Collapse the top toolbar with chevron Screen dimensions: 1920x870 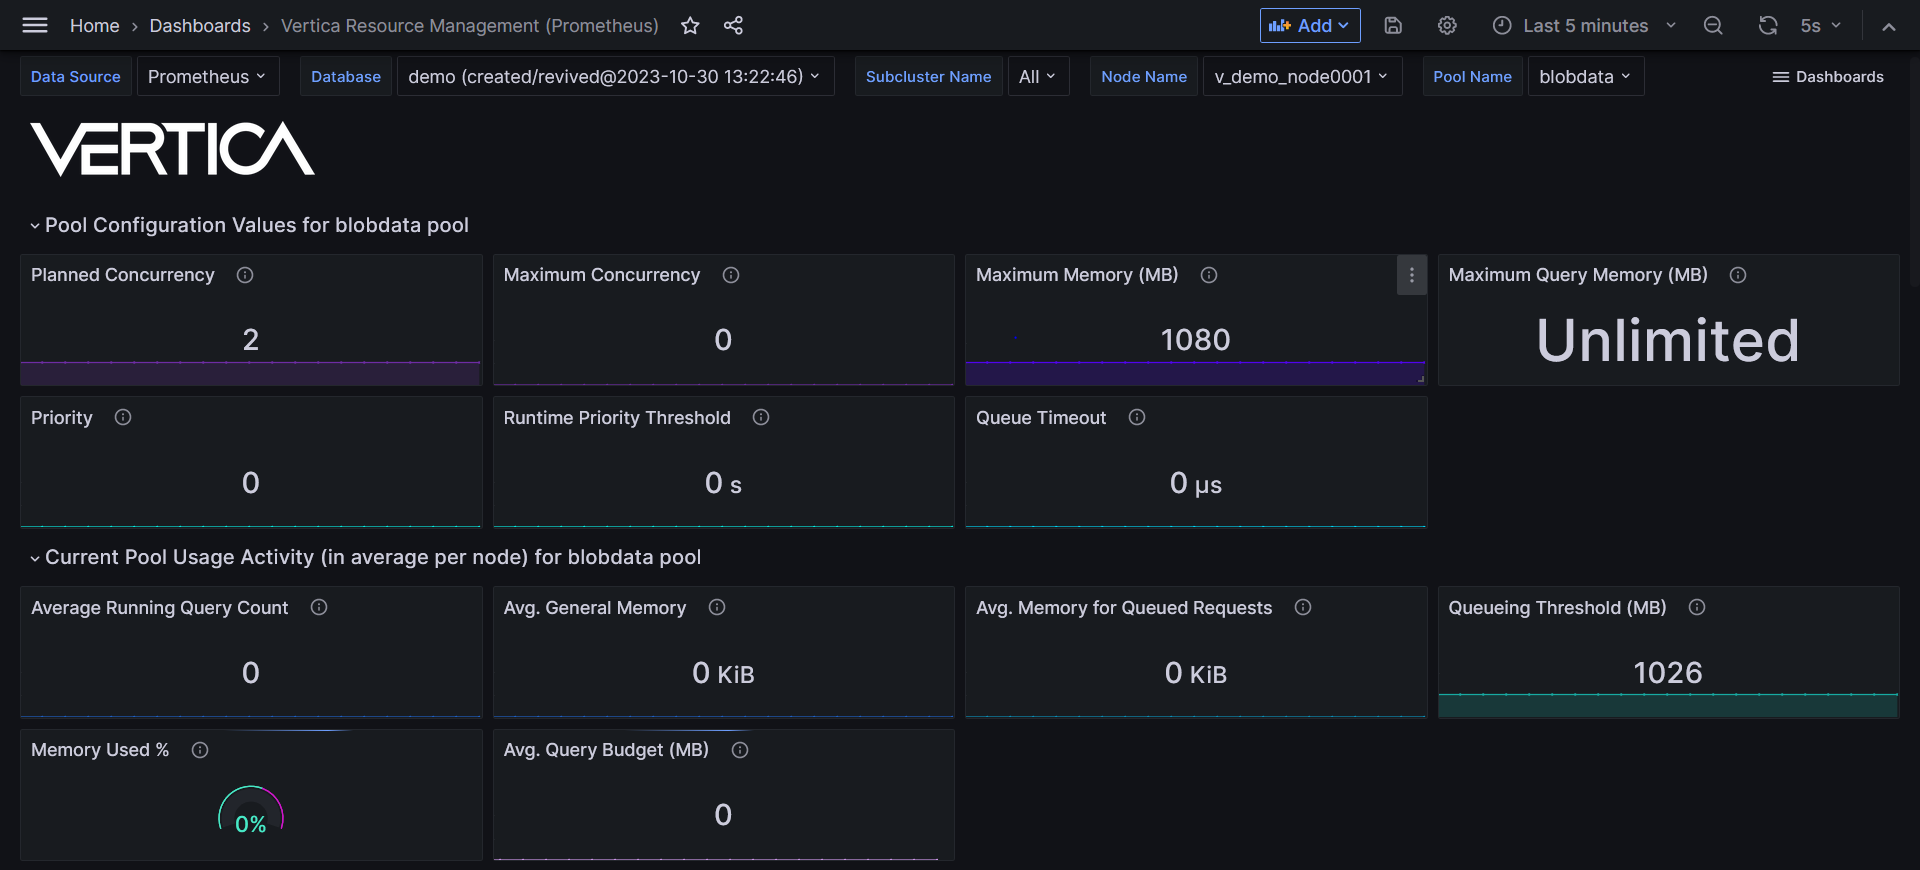click(x=1888, y=27)
